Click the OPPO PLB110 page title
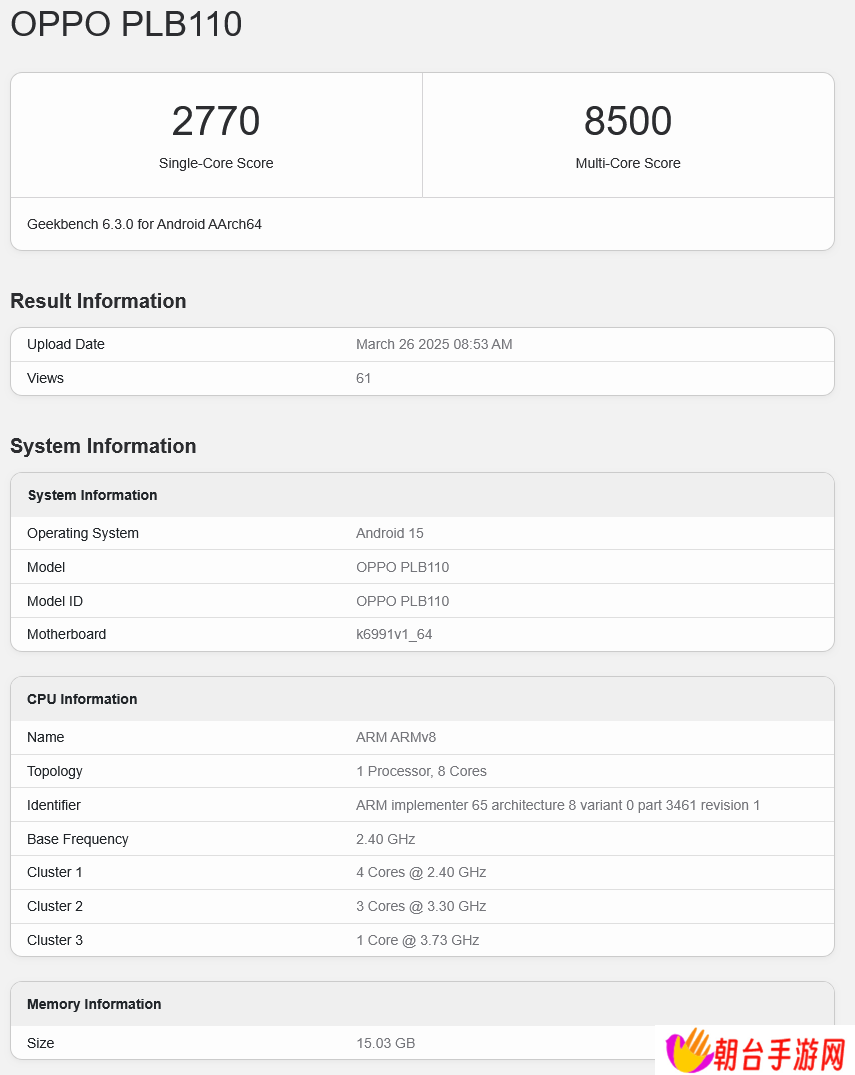 [x=126, y=24]
